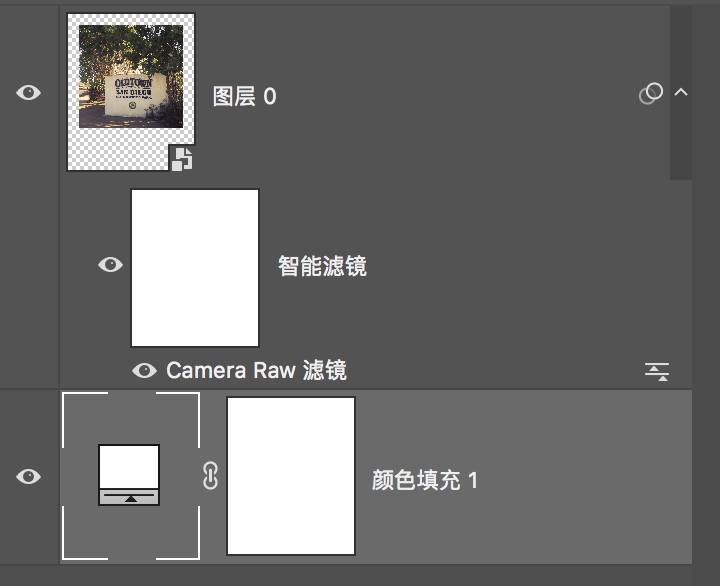The image size is (720, 586).
Task: Click the 智能滤镜 label
Action: coord(322,266)
